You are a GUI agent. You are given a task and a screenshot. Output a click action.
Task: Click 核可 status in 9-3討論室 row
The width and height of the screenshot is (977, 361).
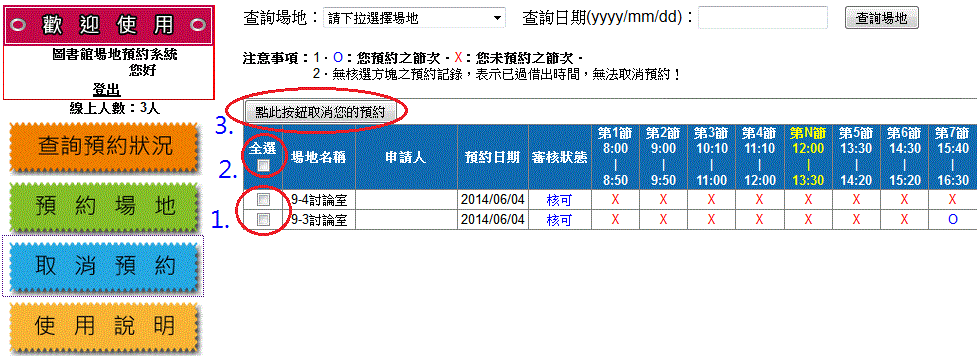pyautogui.click(x=559, y=219)
